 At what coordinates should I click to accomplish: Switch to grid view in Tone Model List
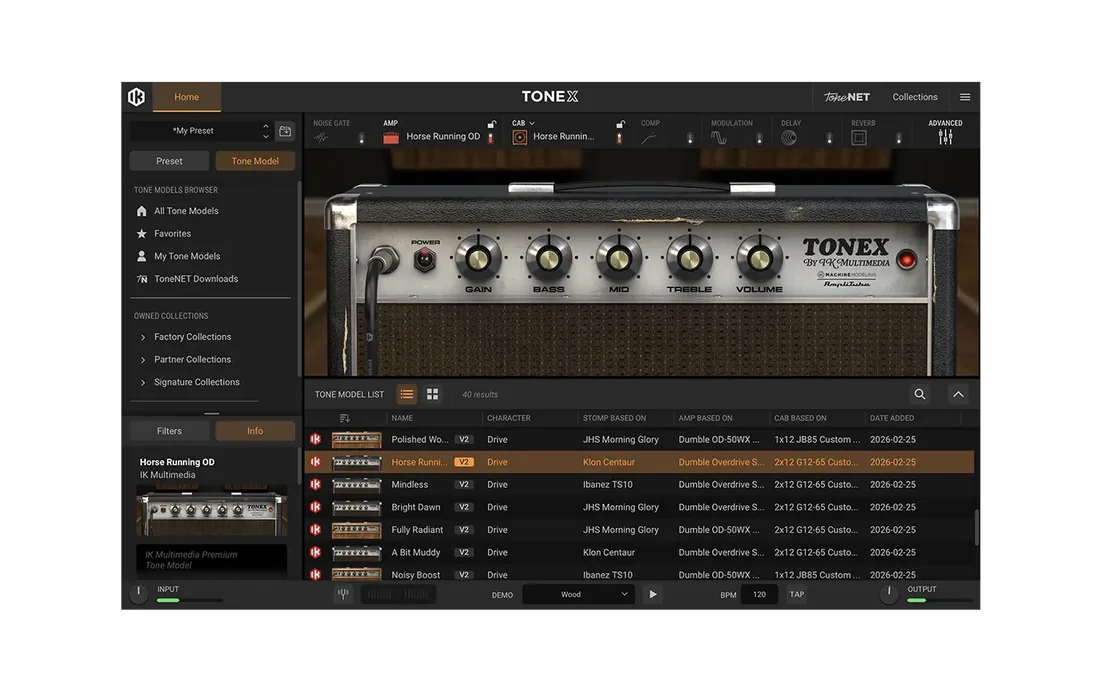click(x=433, y=394)
